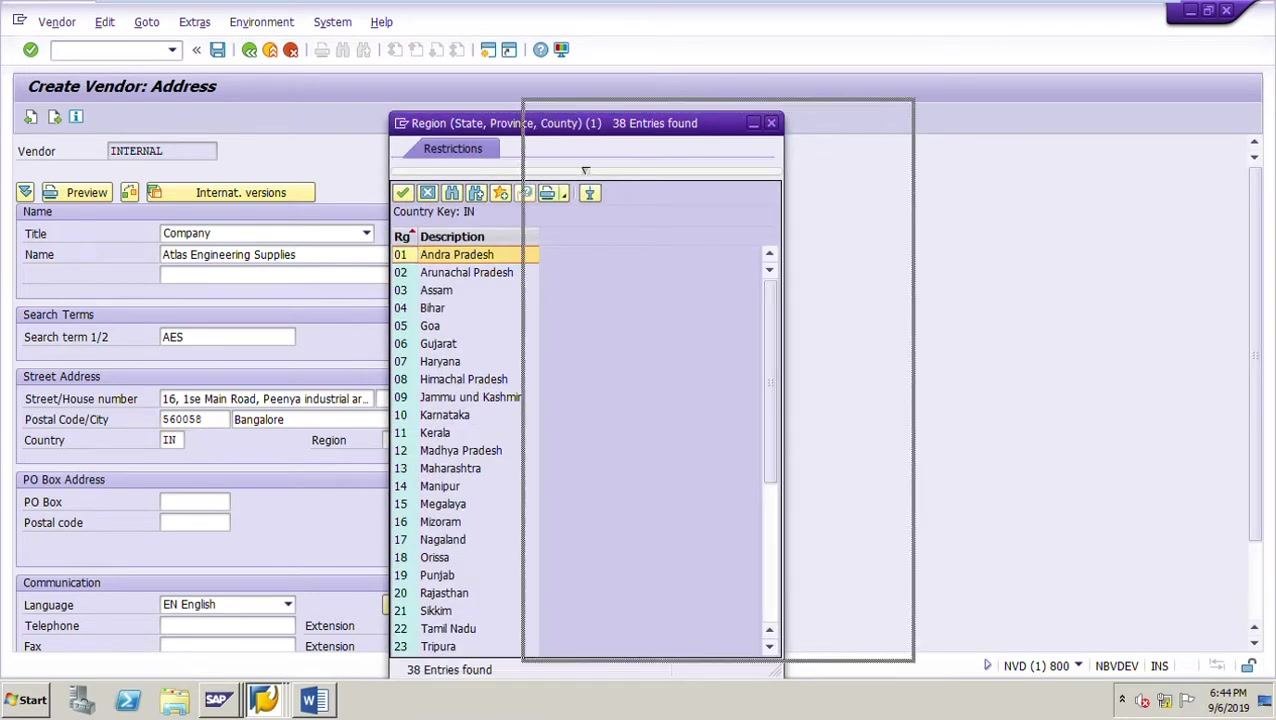
Task: Open the file explorer taskbar icon
Action: click(x=174, y=700)
